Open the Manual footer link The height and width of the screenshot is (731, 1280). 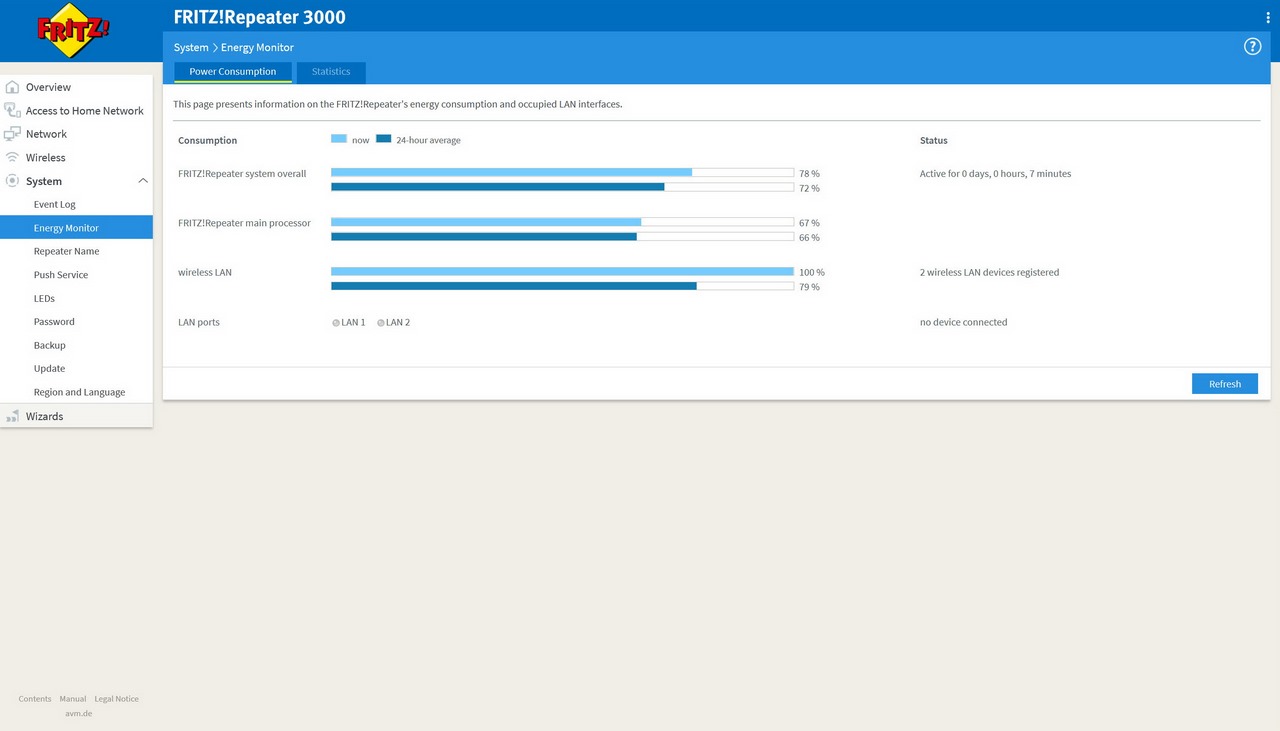(73, 699)
